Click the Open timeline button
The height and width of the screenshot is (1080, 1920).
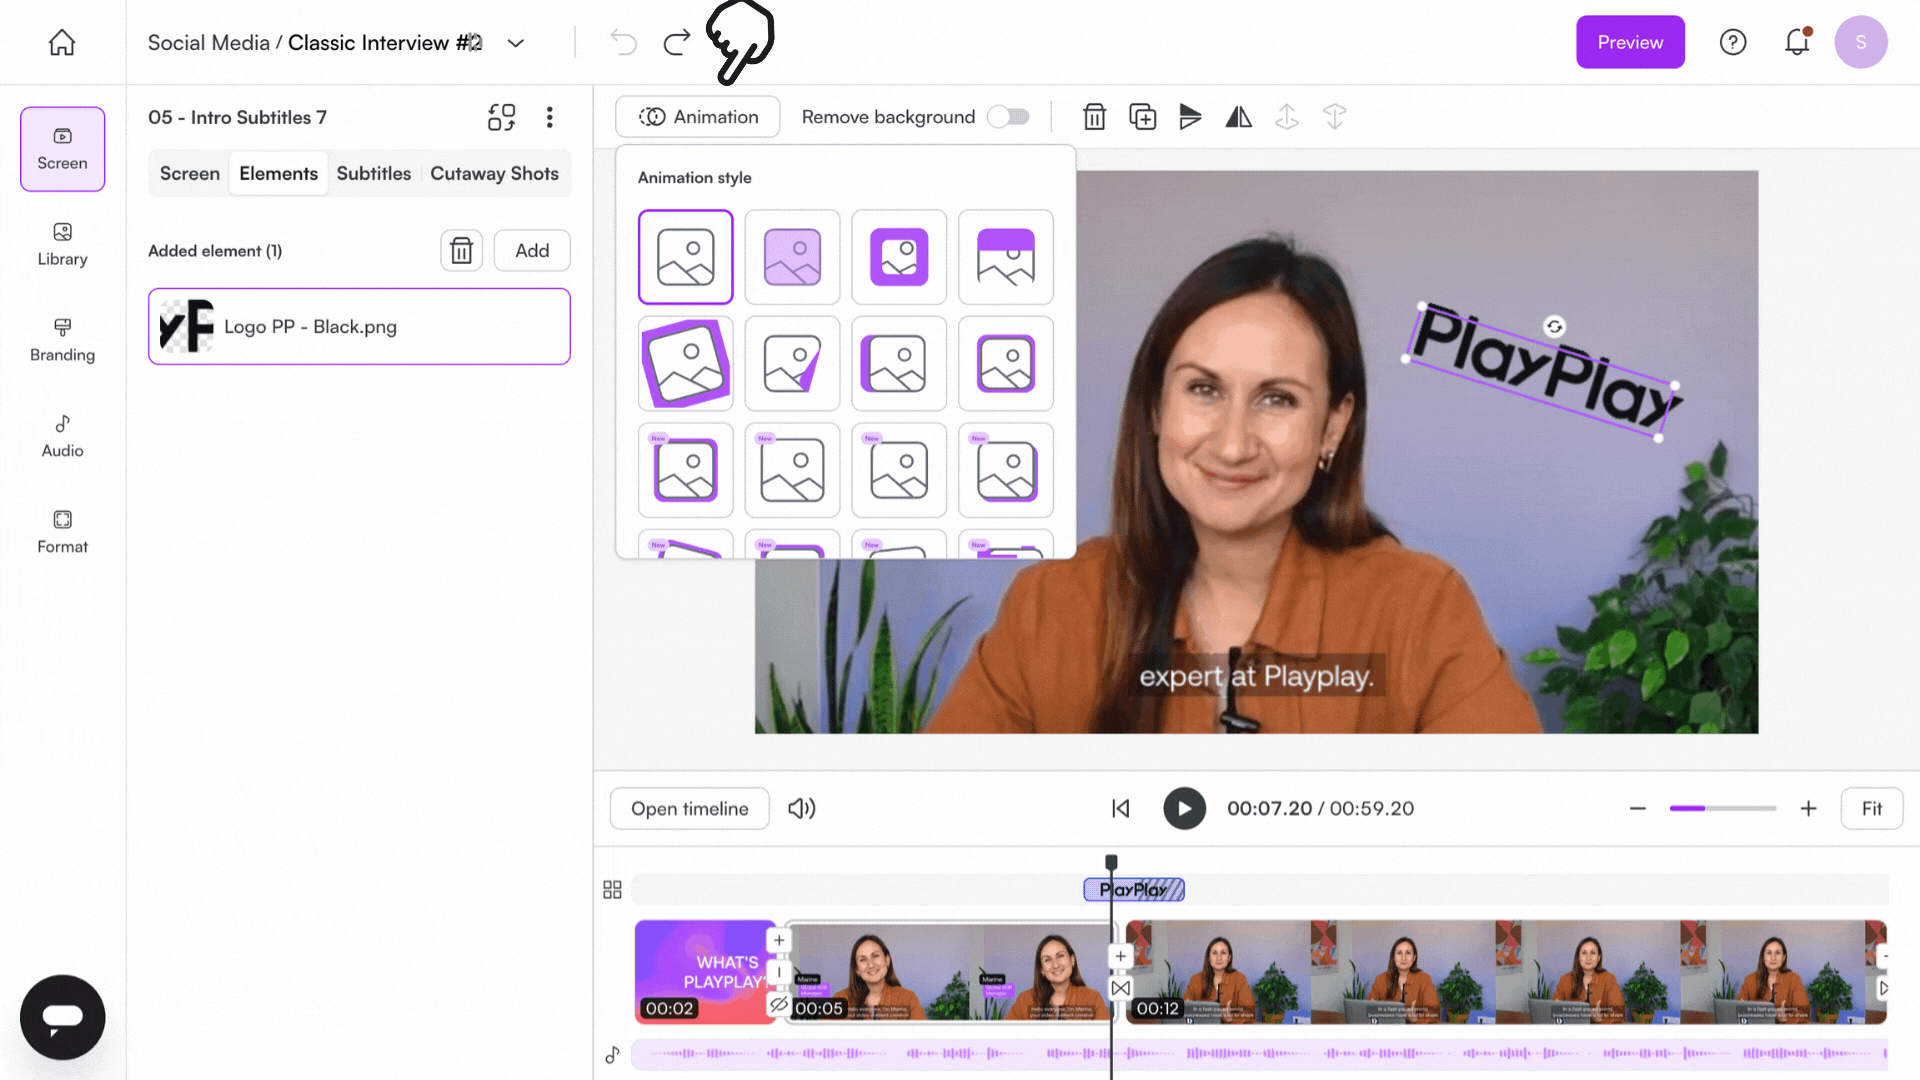689,808
